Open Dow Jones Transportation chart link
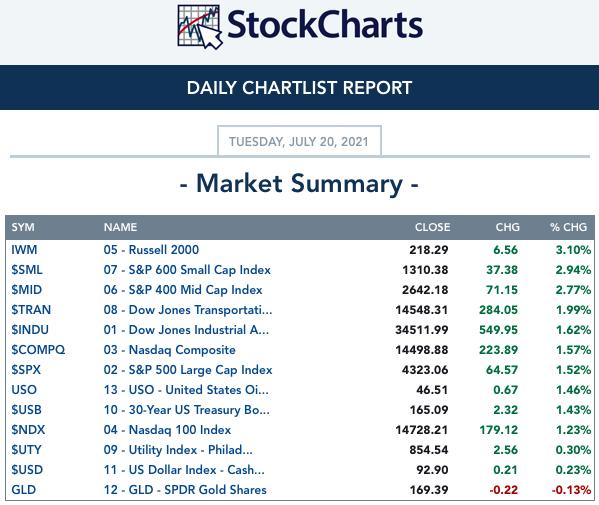599x505 pixels. (x=188, y=310)
